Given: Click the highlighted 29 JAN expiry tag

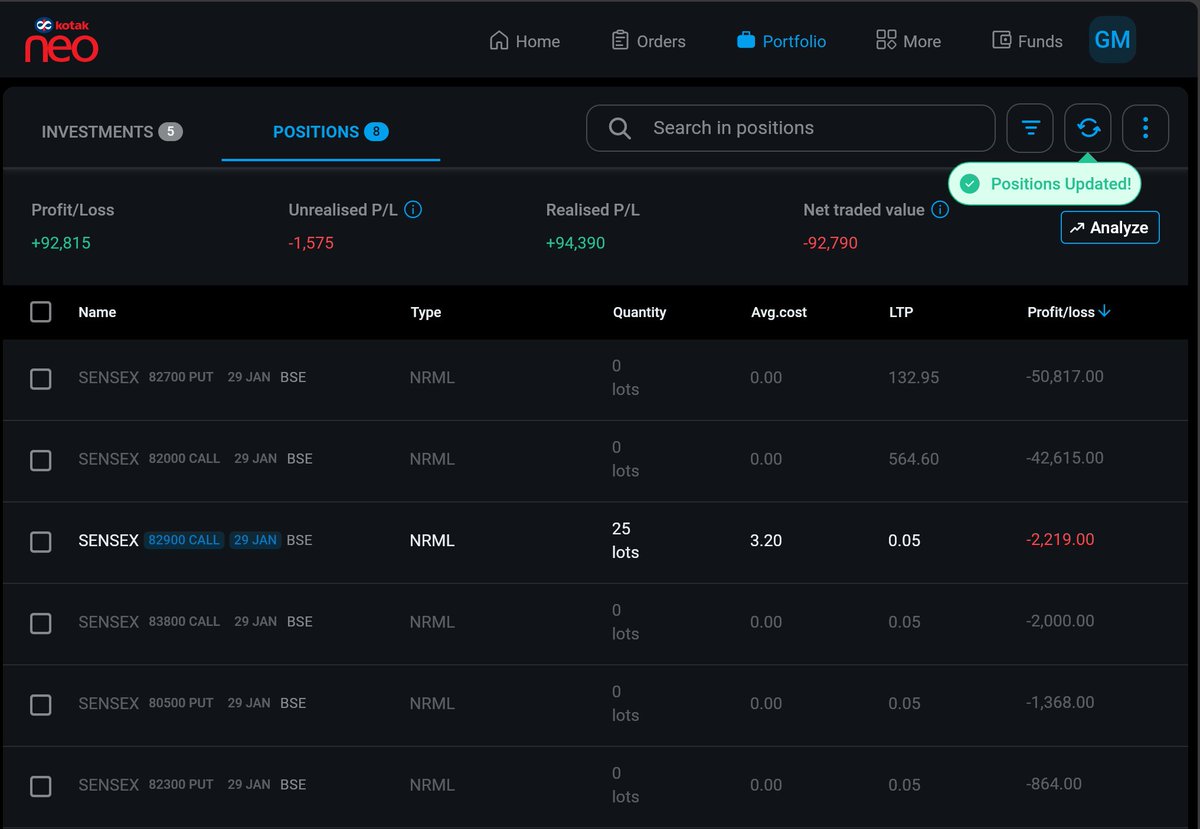Looking at the screenshot, I should click(255, 540).
